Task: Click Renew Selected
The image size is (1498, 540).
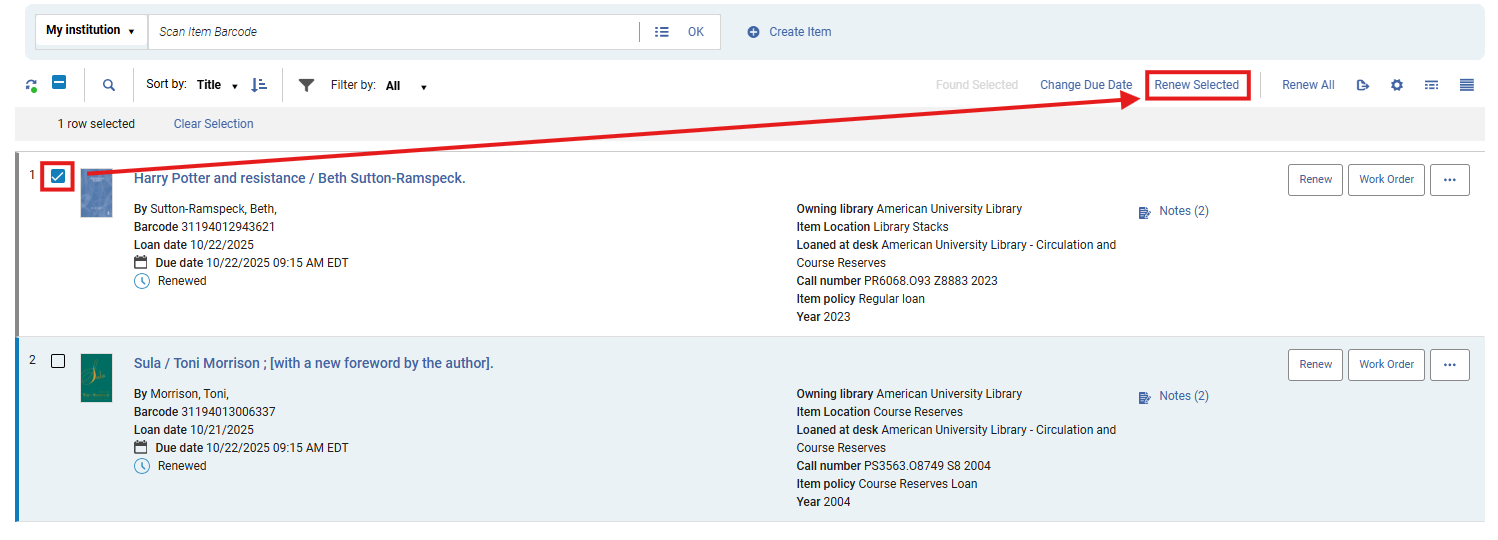Action: point(1196,85)
